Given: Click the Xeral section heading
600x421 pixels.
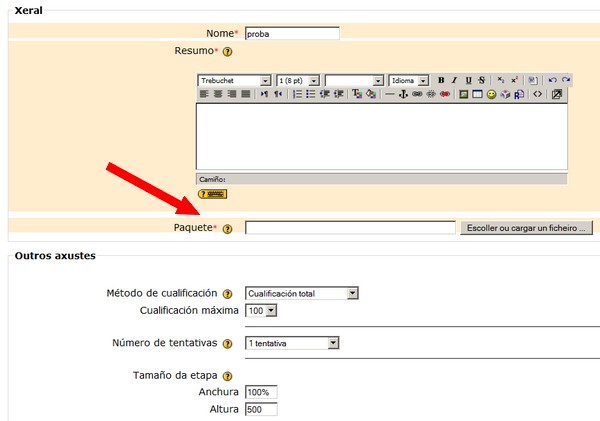Looking at the screenshot, I should pyautogui.click(x=28, y=10).
